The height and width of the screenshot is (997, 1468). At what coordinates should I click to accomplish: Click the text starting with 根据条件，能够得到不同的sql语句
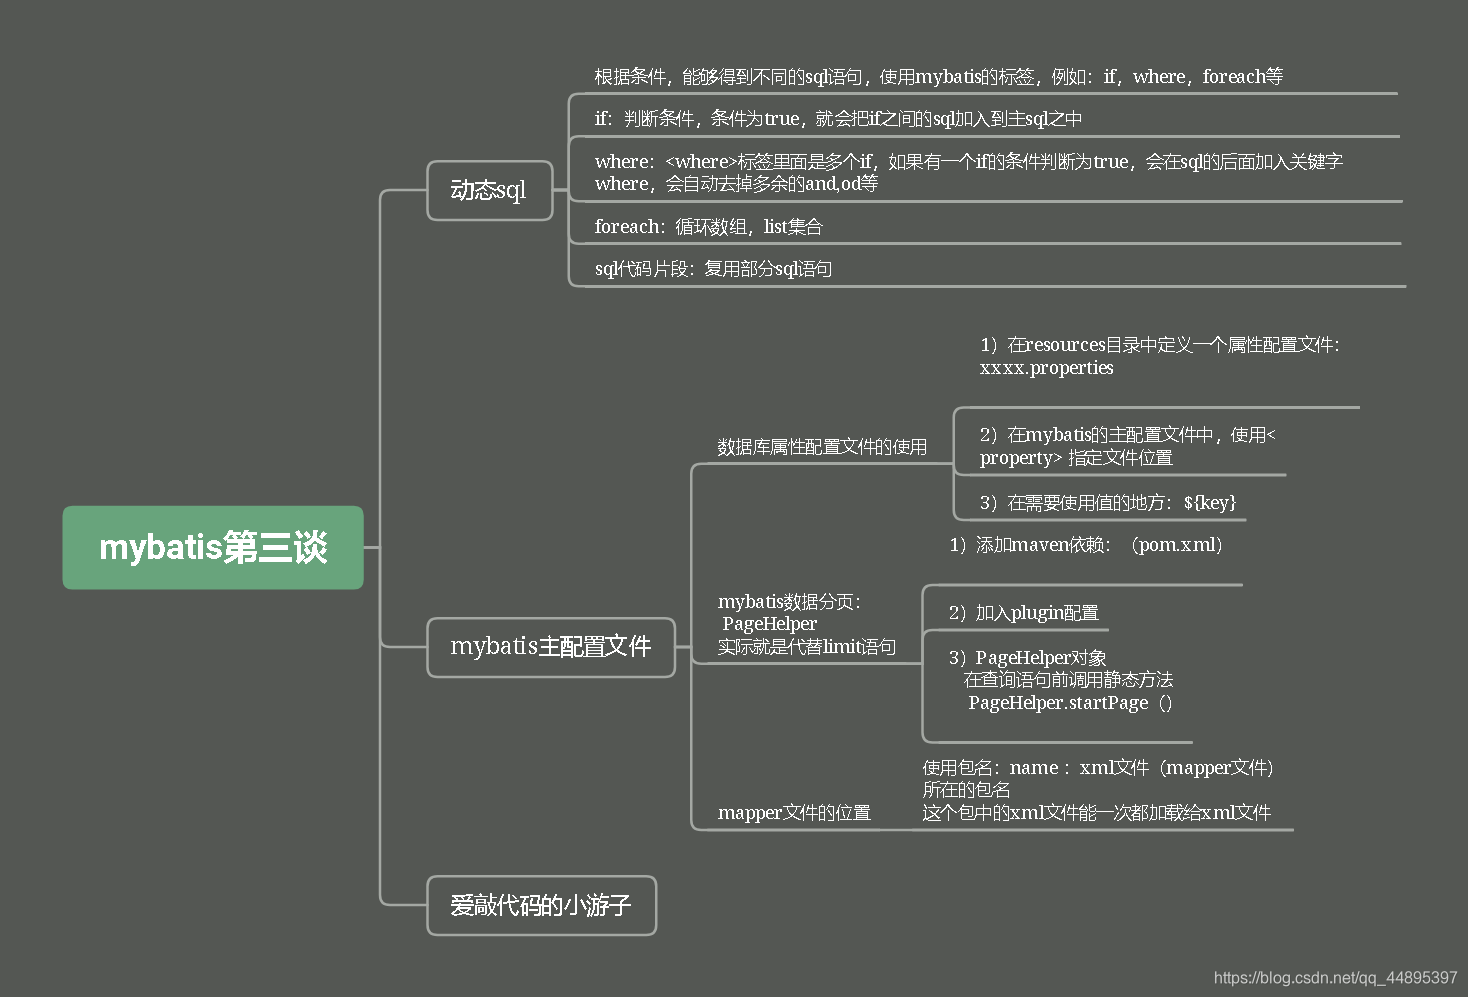938,77
